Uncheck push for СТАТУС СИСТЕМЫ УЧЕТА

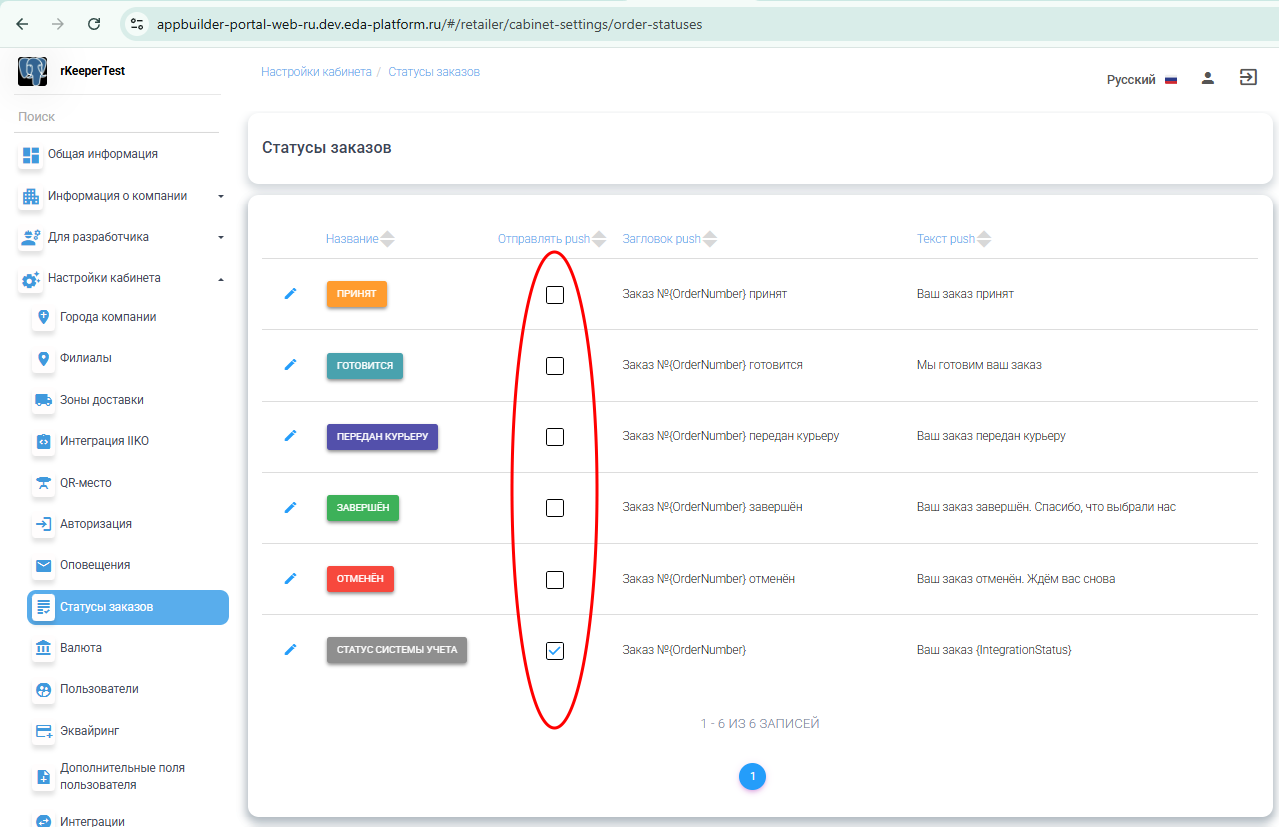(x=555, y=651)
